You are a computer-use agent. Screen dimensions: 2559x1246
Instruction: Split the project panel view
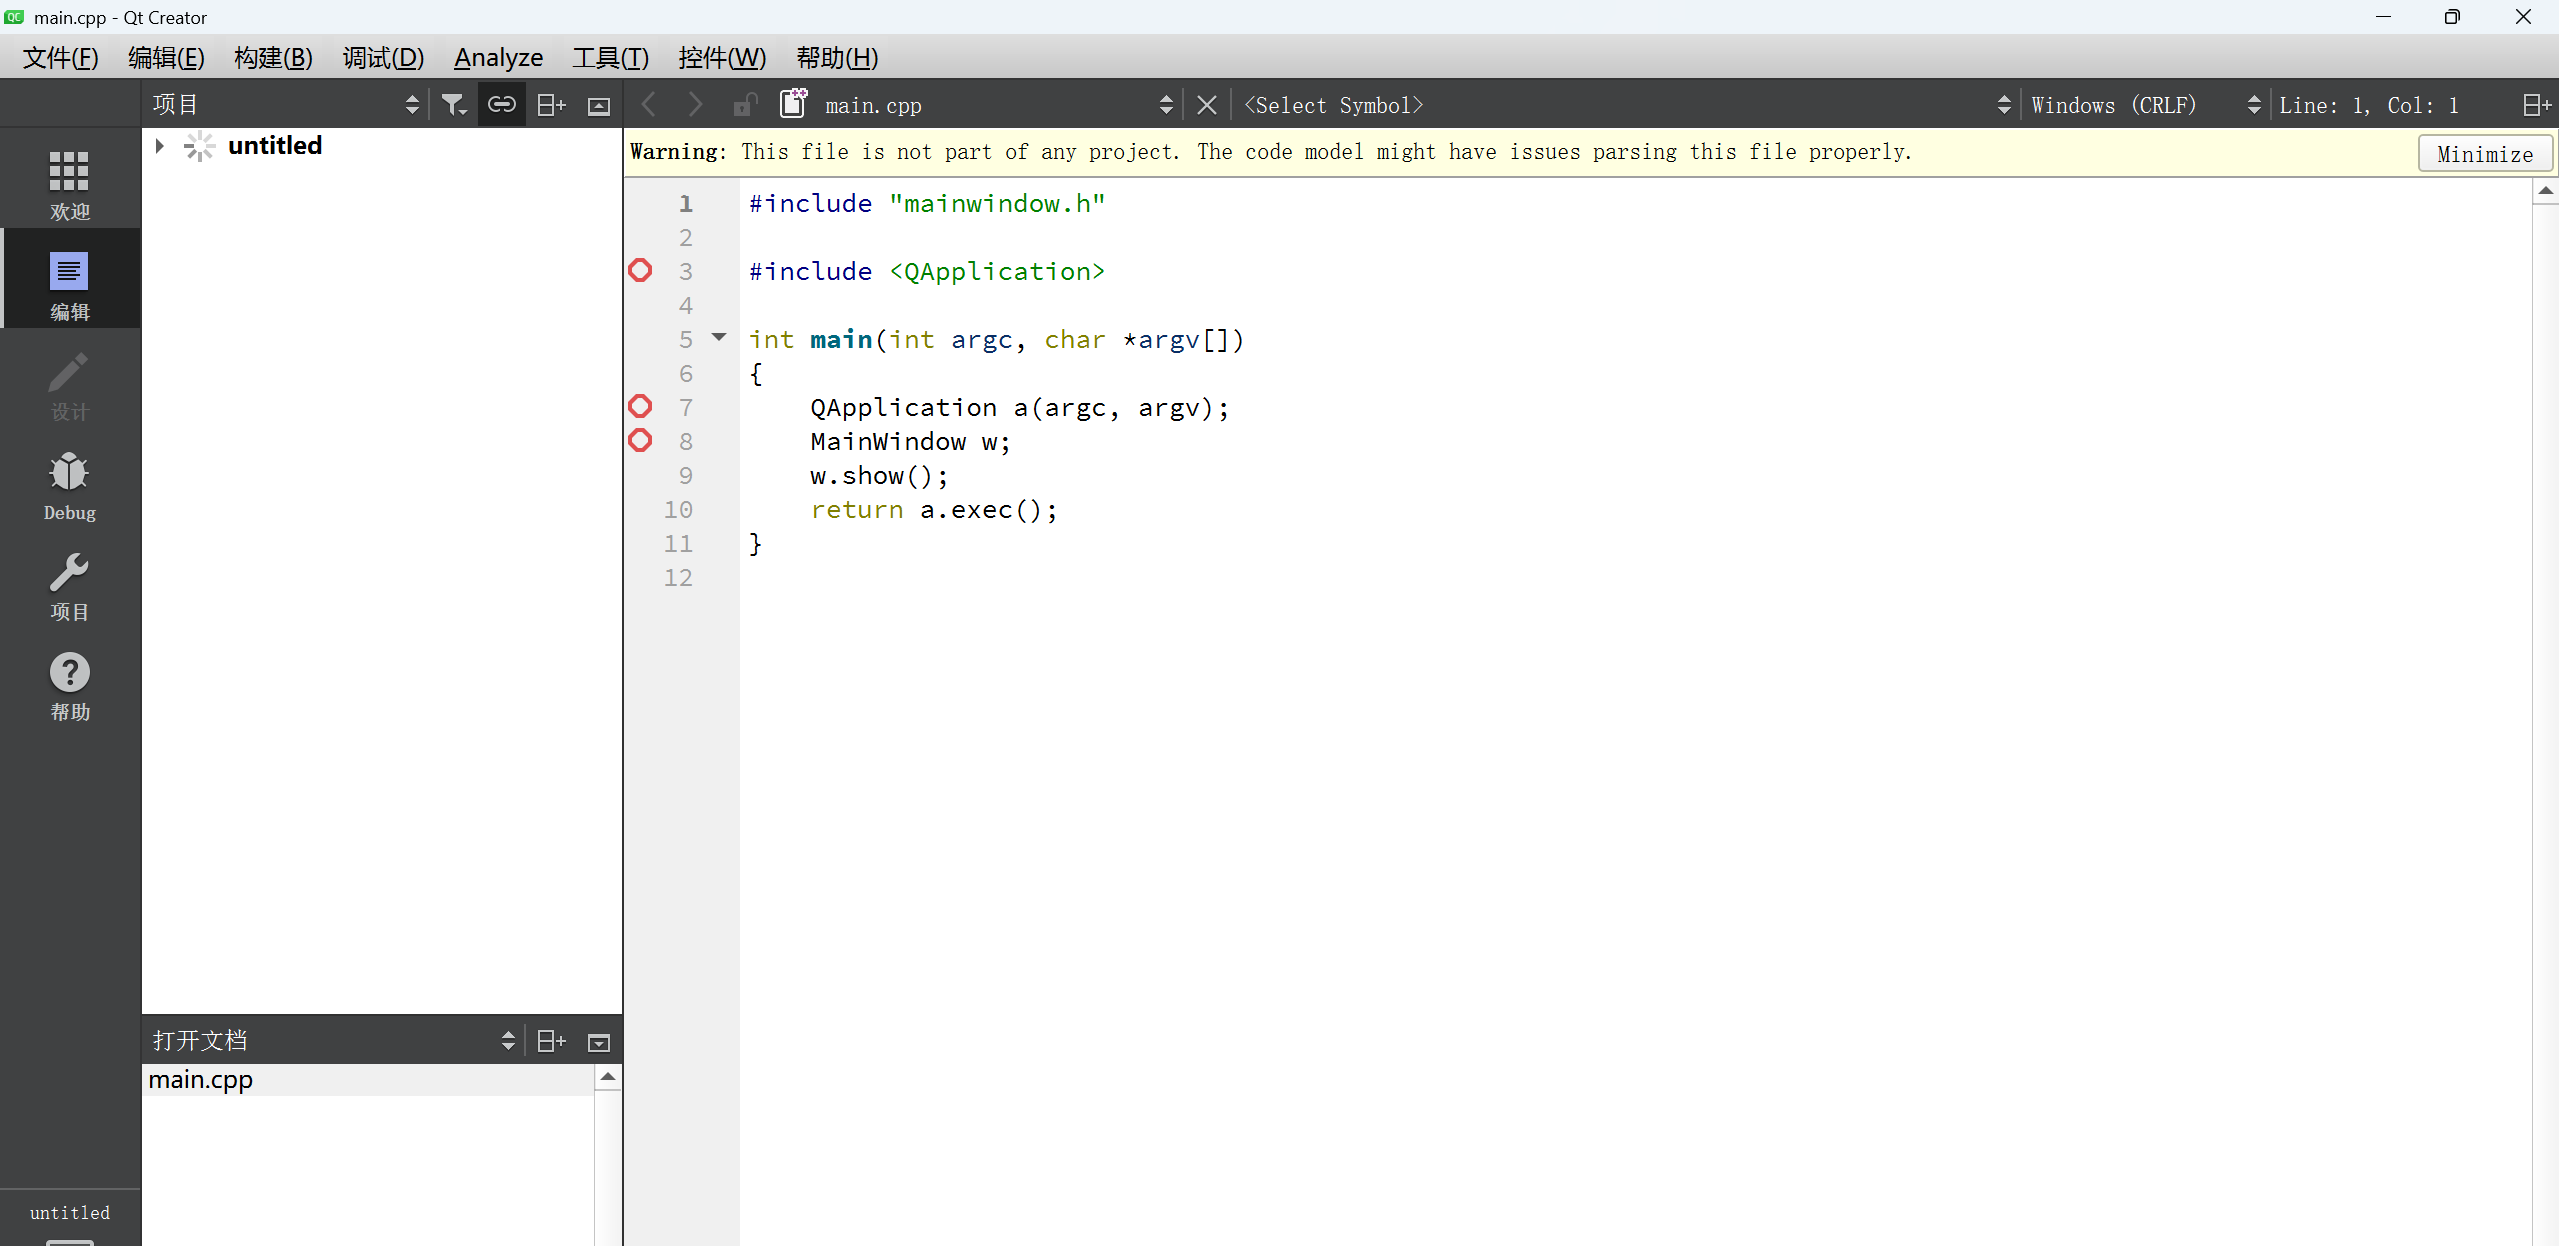(551, 105)
